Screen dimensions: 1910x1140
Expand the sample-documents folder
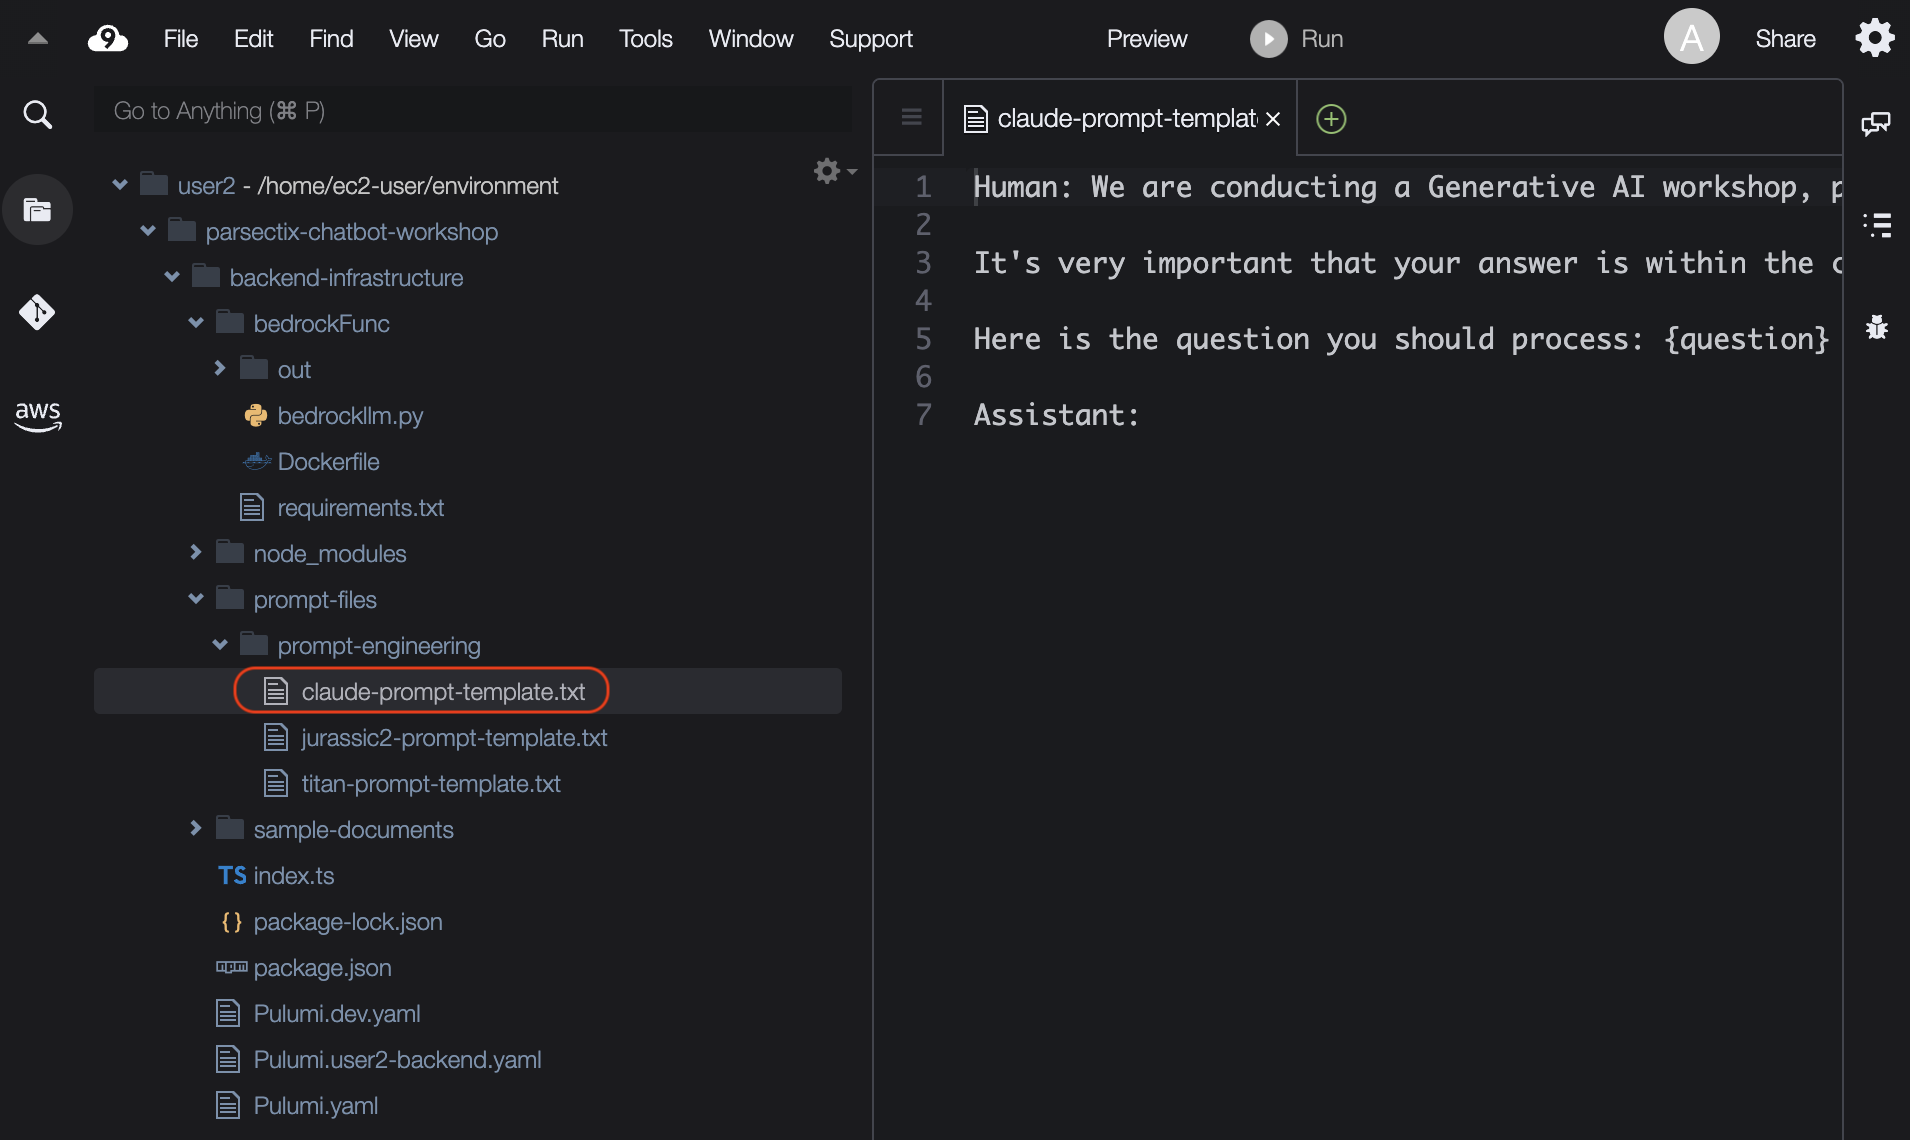(x=196, y=829)
